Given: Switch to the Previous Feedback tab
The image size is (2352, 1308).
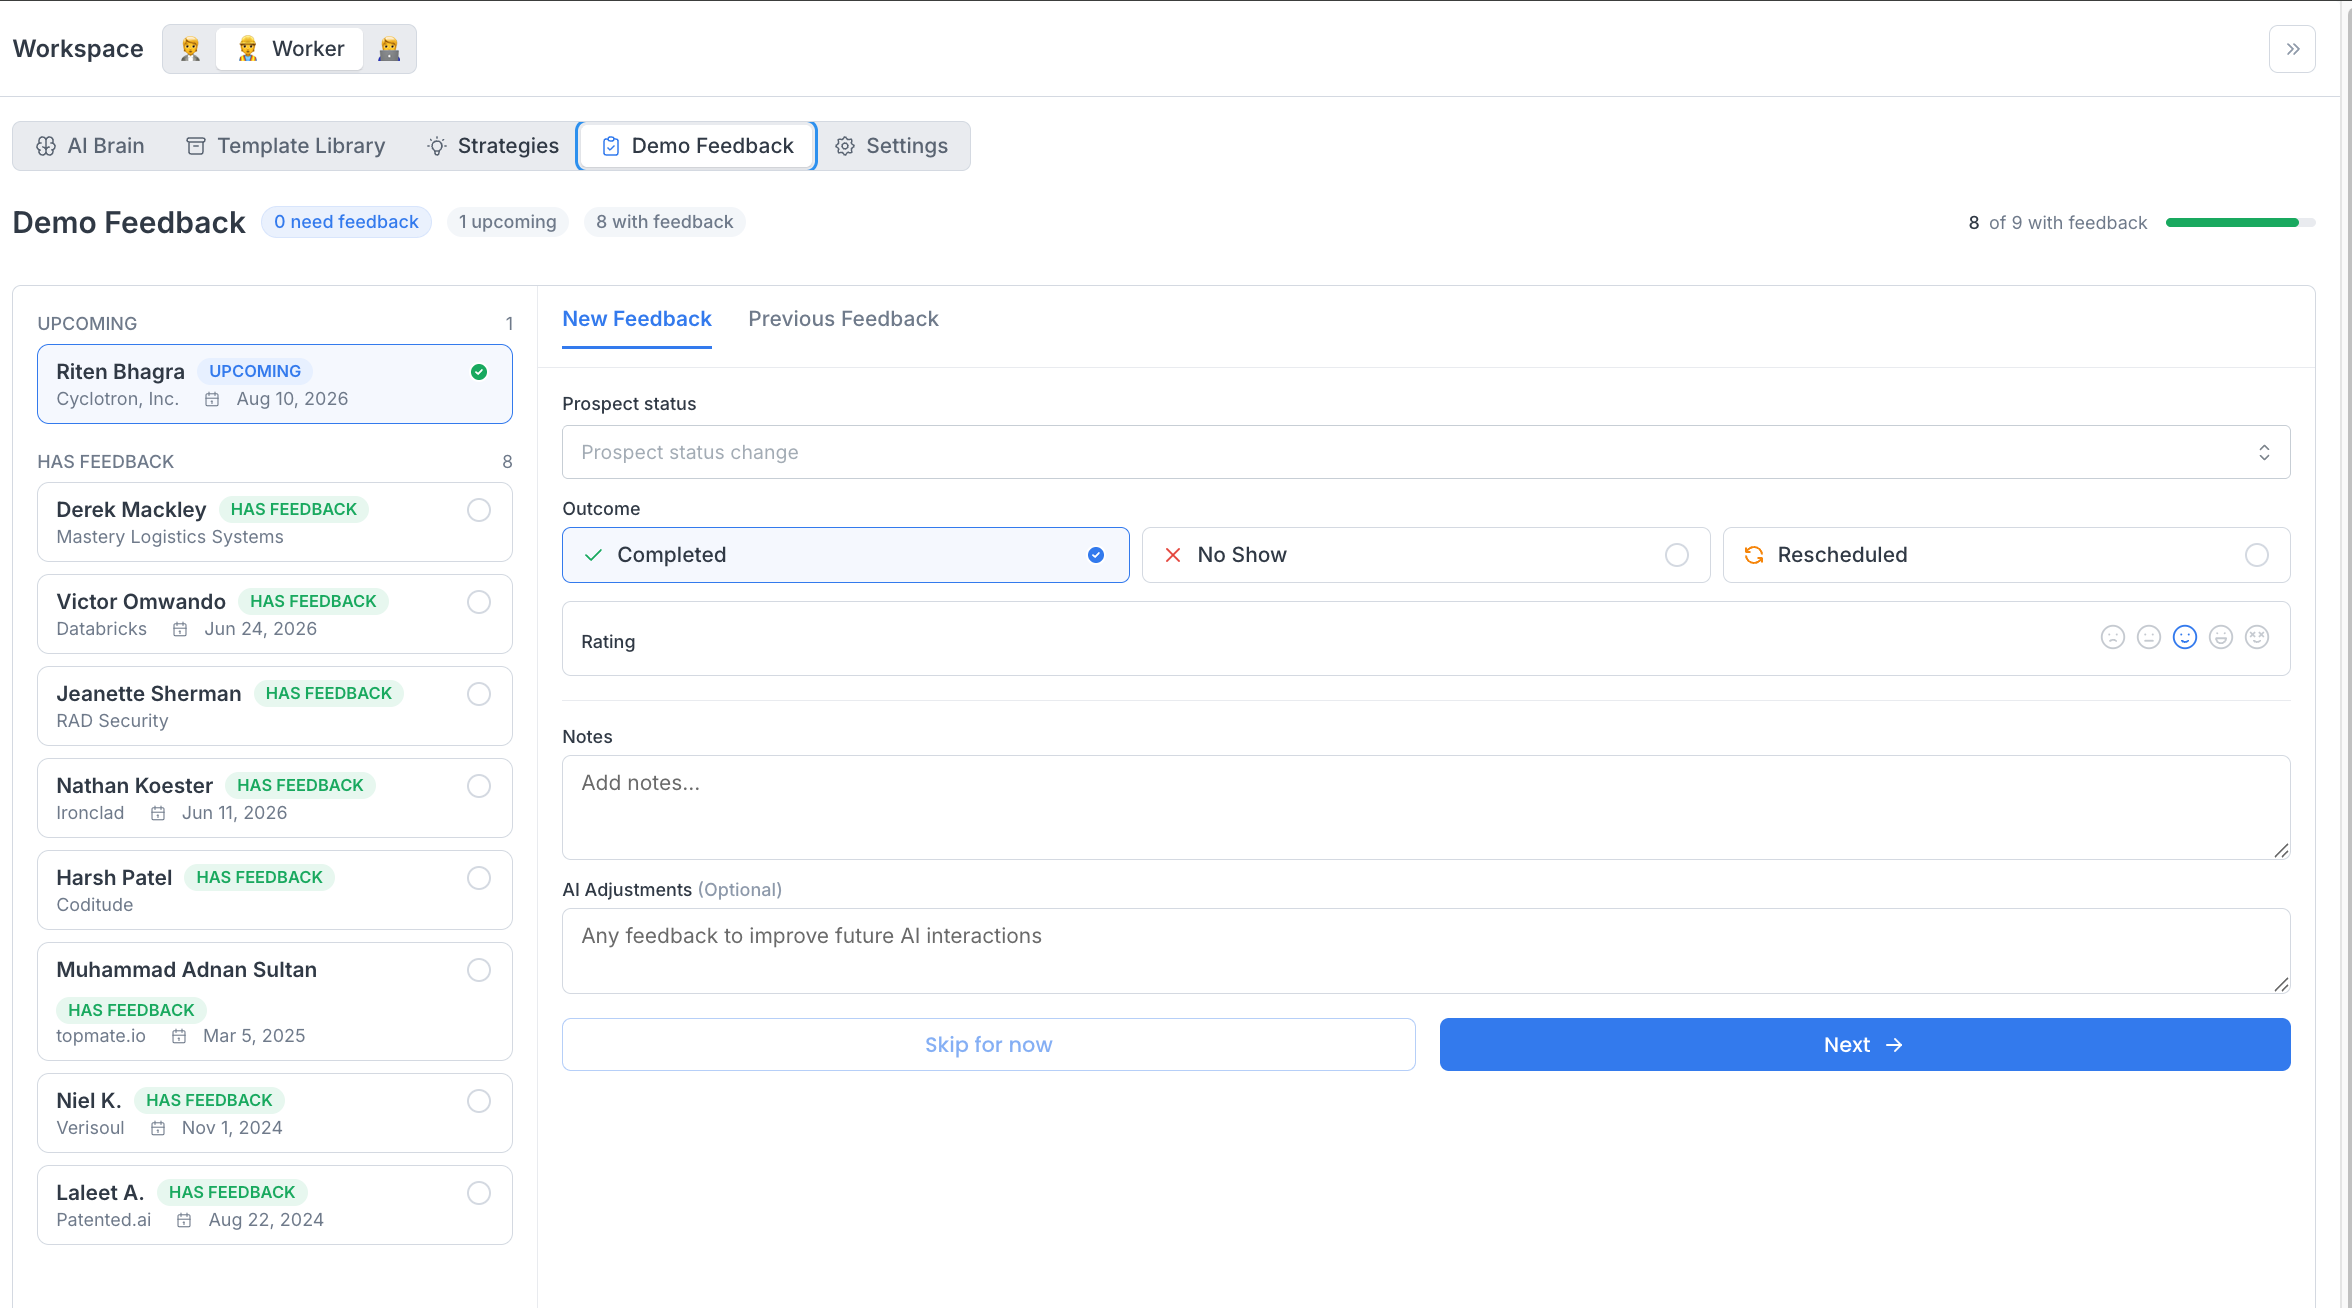Looking at the screenshot, I should coord(843,319).
